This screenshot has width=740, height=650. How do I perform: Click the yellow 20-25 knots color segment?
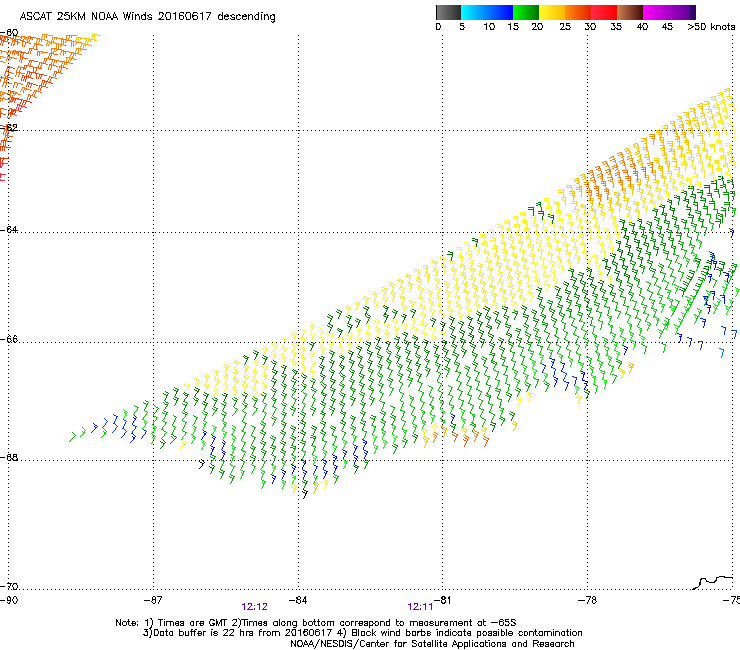tap(552, 12)
